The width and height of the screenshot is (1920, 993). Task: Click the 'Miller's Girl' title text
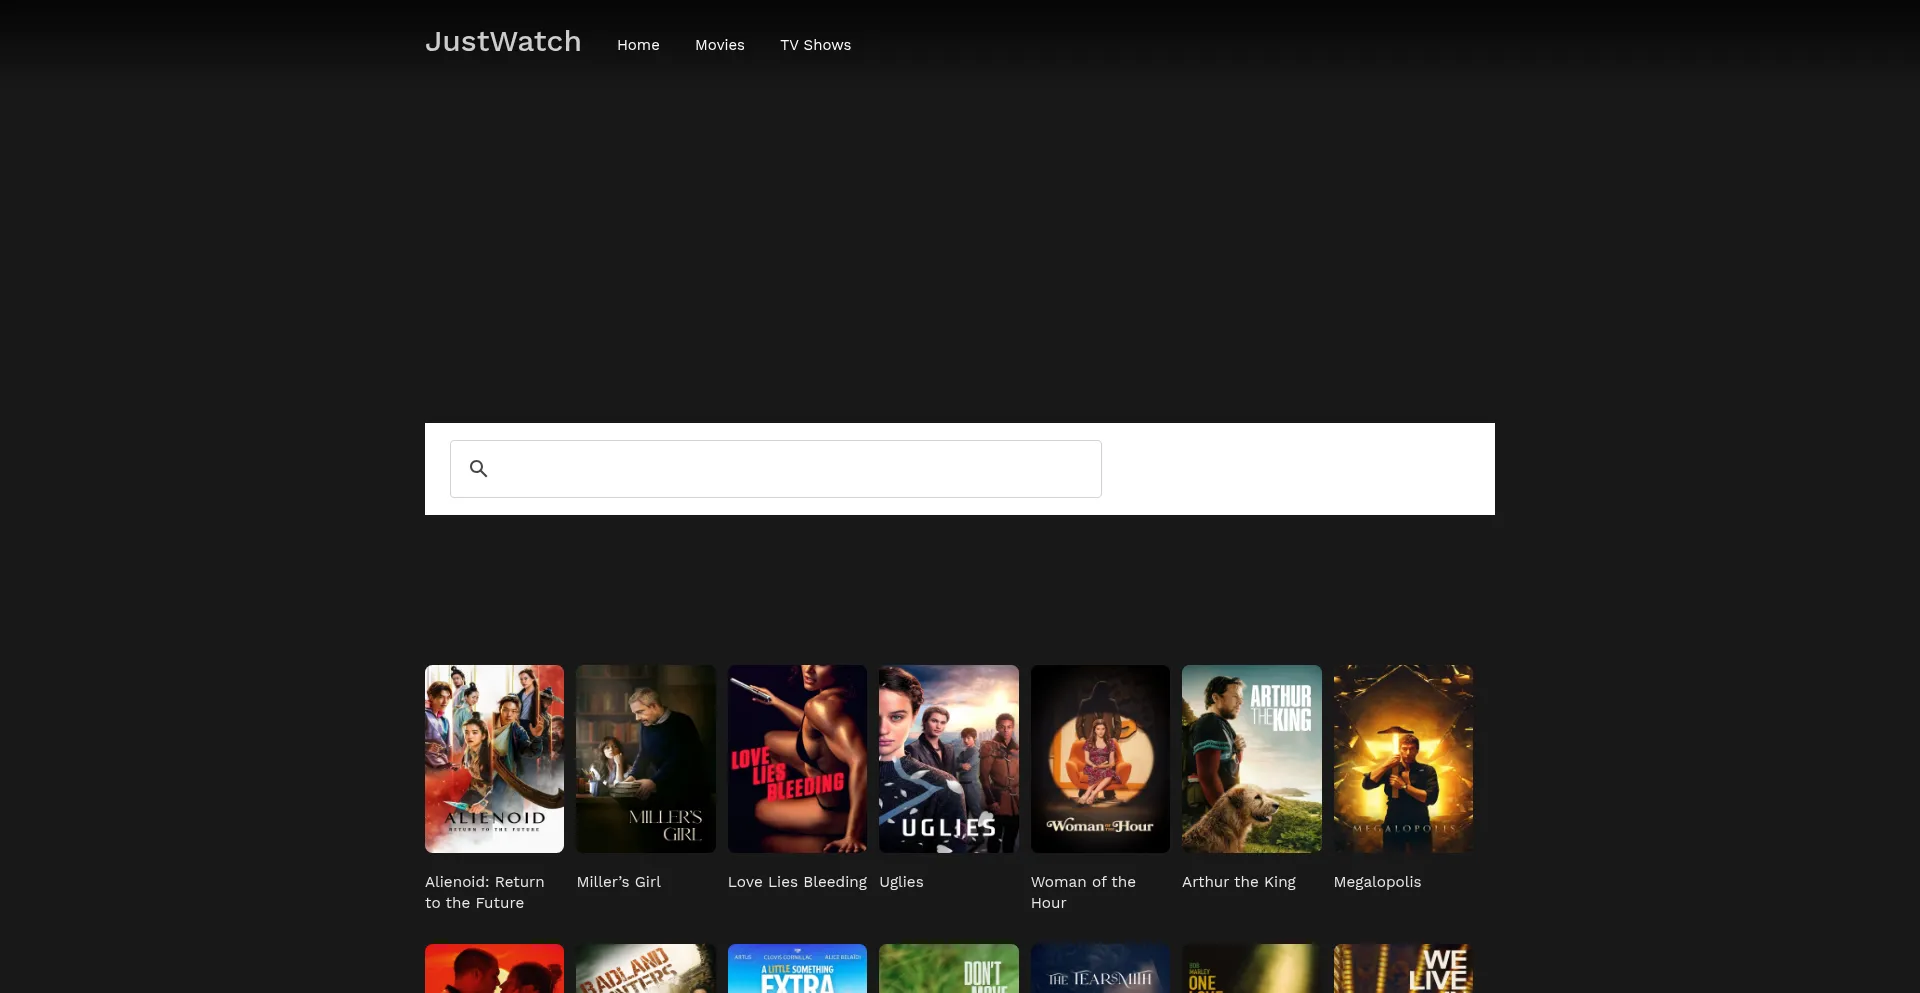click(619, 882)
